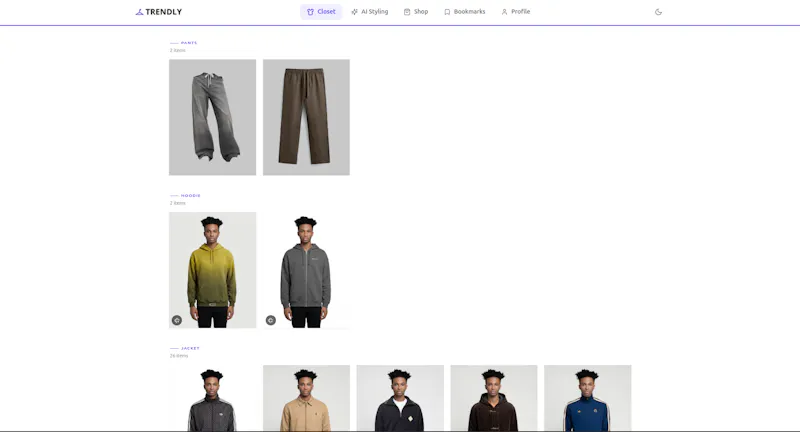Viewport: 800px width, 432px height.
Task: Open the Shop tab
Action: [x=416, y=12]
